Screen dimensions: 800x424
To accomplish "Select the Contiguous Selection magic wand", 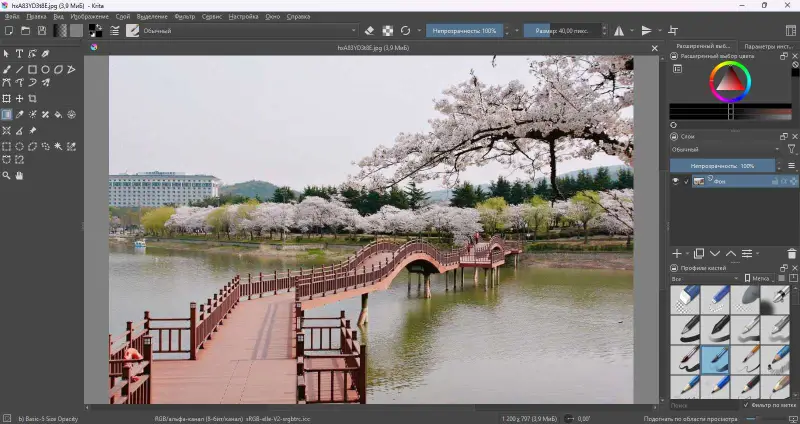I will pyautogui.click(x=58, y=146).
